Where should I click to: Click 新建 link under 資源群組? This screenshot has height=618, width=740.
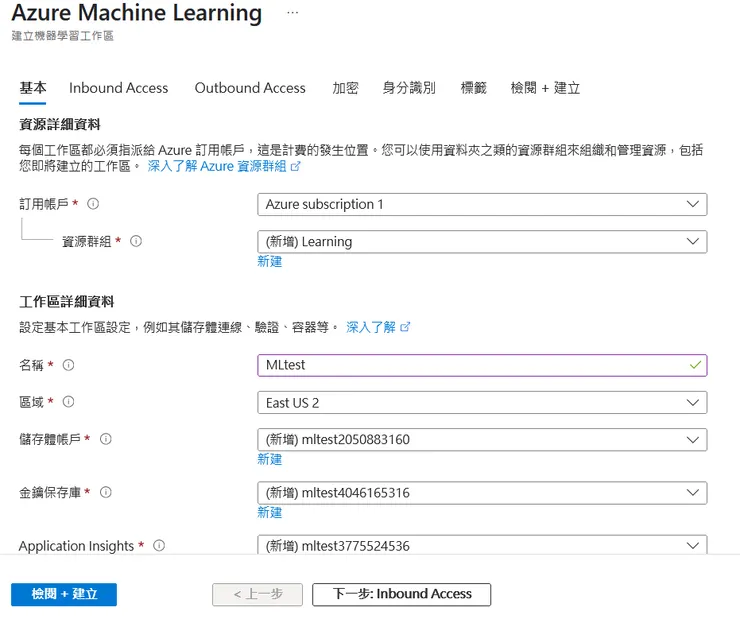[x=270, y=261]
